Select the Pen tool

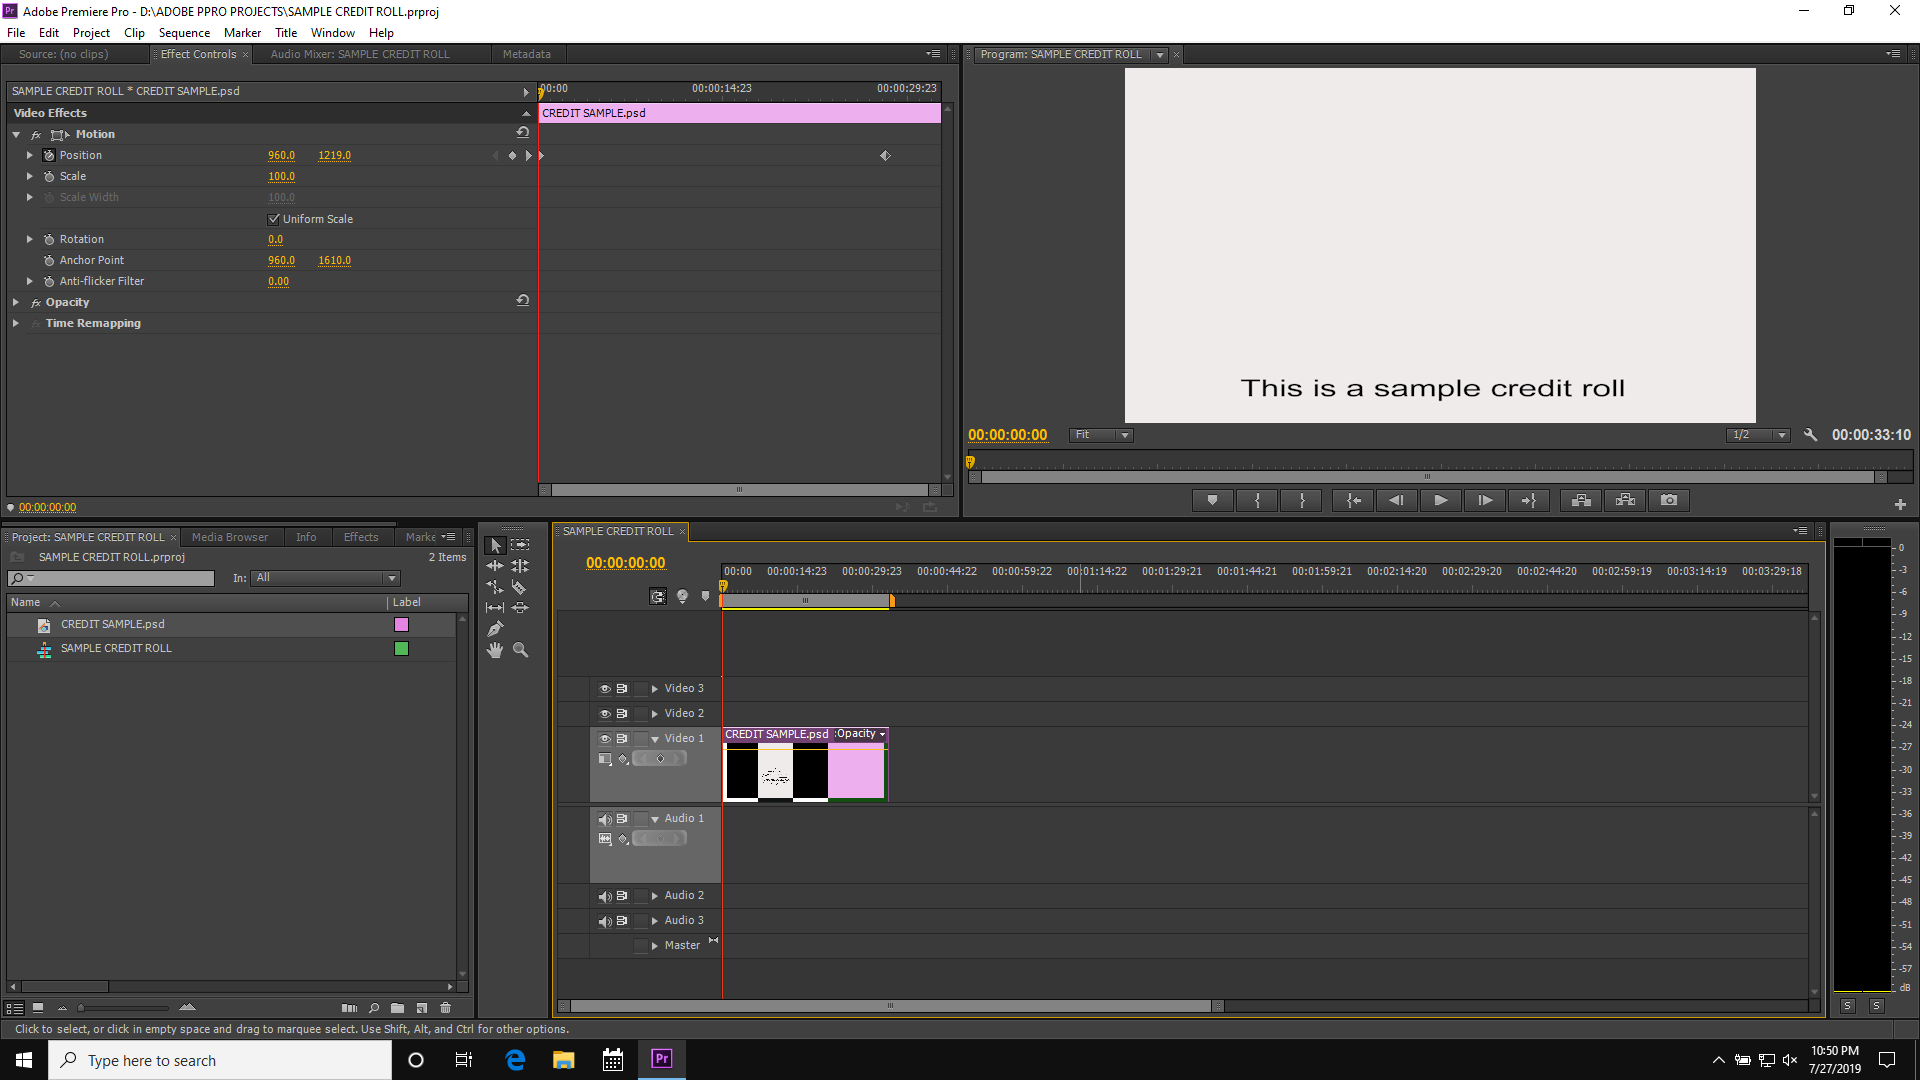pyautogui.click(x=495, y=629)
